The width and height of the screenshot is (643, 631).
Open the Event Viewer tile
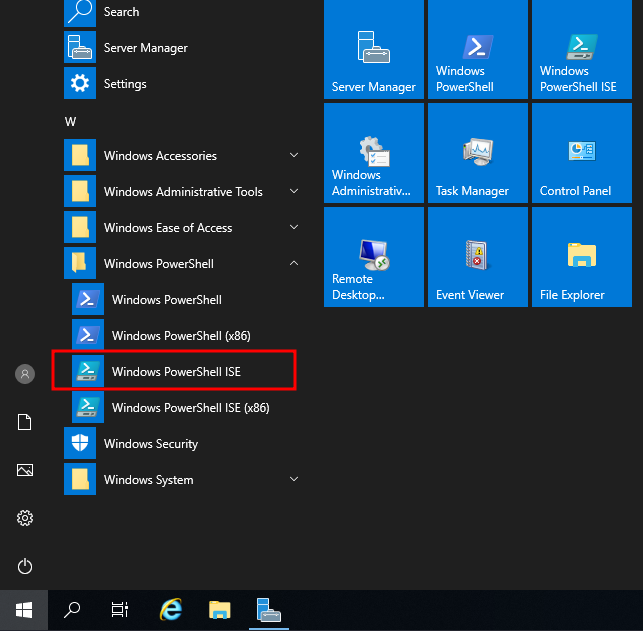click(478, 257)
